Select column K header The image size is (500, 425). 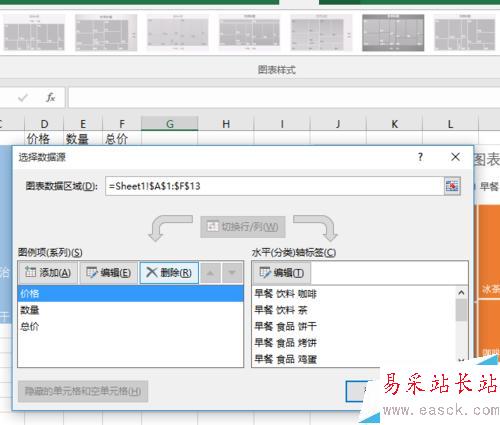pyautogui.click(x=394, y=124)
